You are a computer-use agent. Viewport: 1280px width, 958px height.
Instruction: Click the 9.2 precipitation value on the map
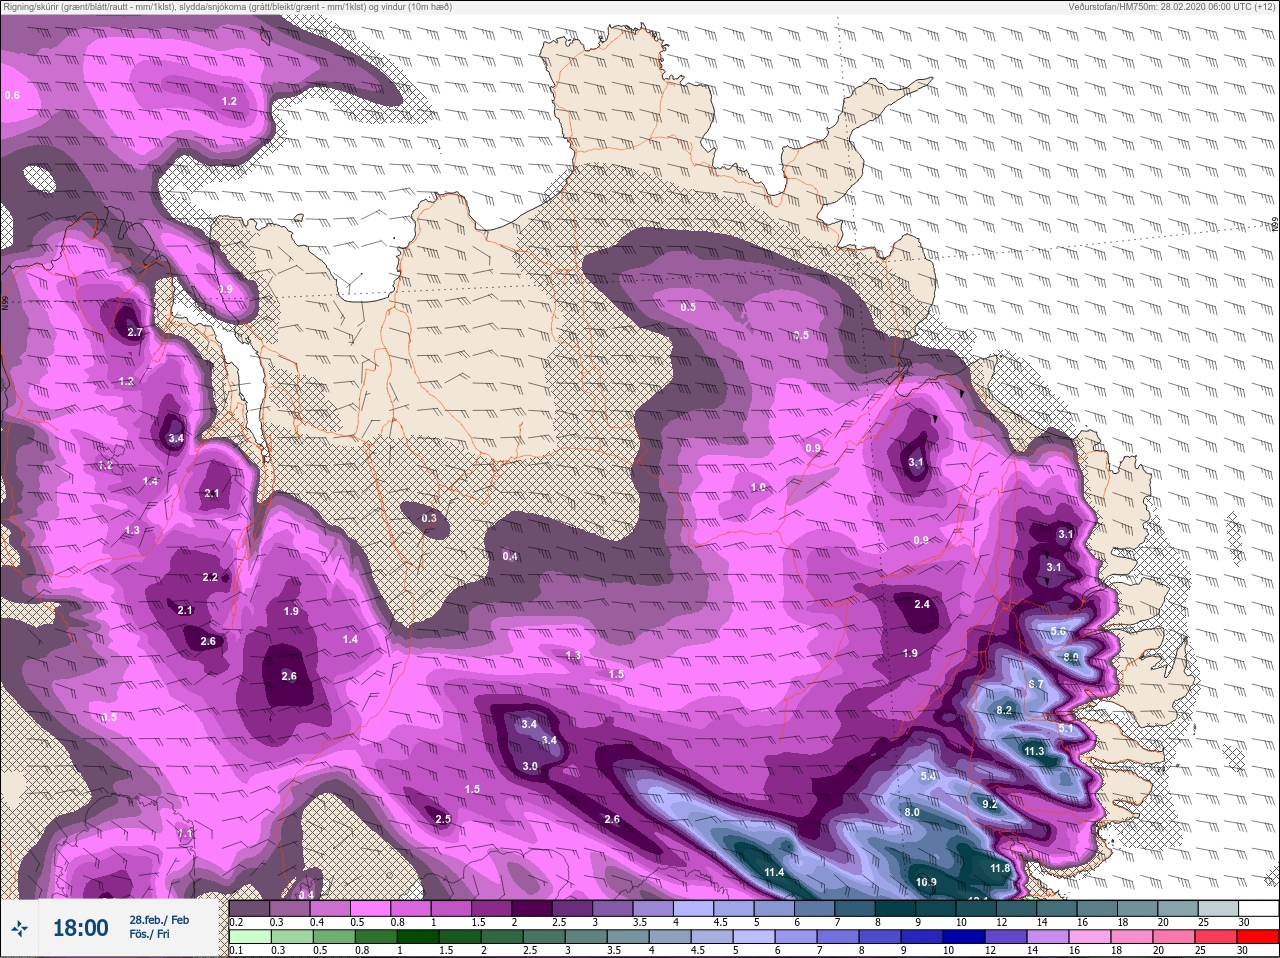click(990, 805)
